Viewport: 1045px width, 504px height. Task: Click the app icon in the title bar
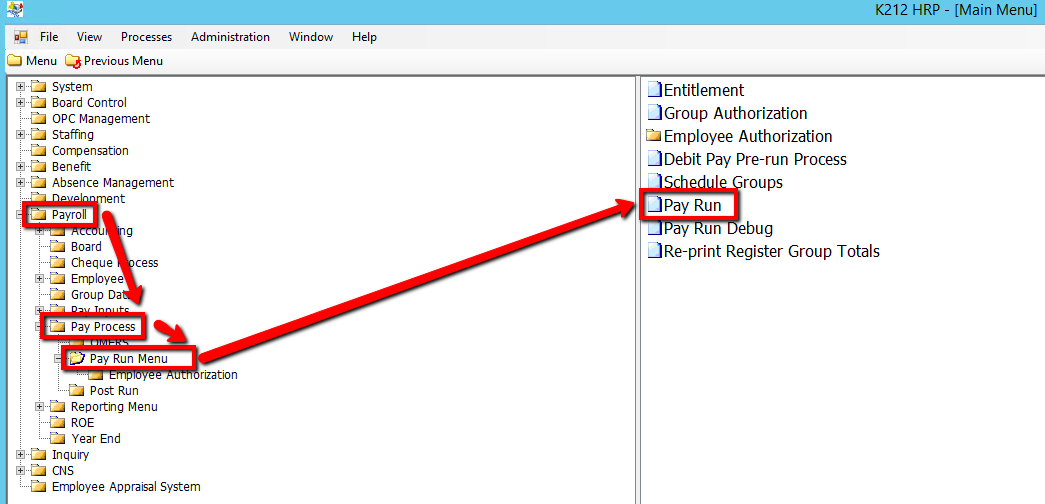[x=14, y=11]
